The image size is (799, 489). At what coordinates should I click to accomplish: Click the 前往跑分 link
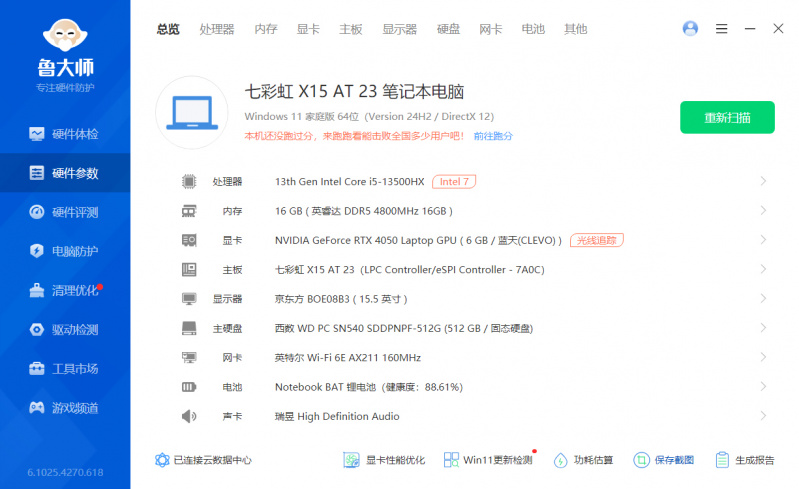pos(493,136)
